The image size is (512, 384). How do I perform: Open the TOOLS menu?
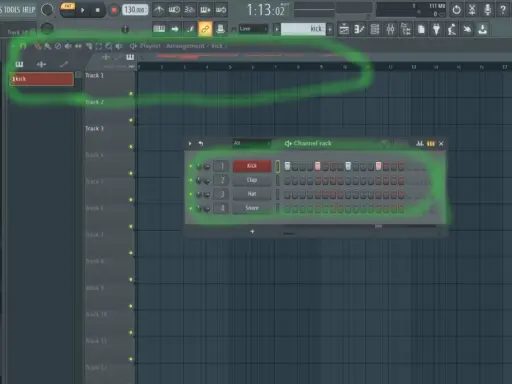[x=12, y=10]
